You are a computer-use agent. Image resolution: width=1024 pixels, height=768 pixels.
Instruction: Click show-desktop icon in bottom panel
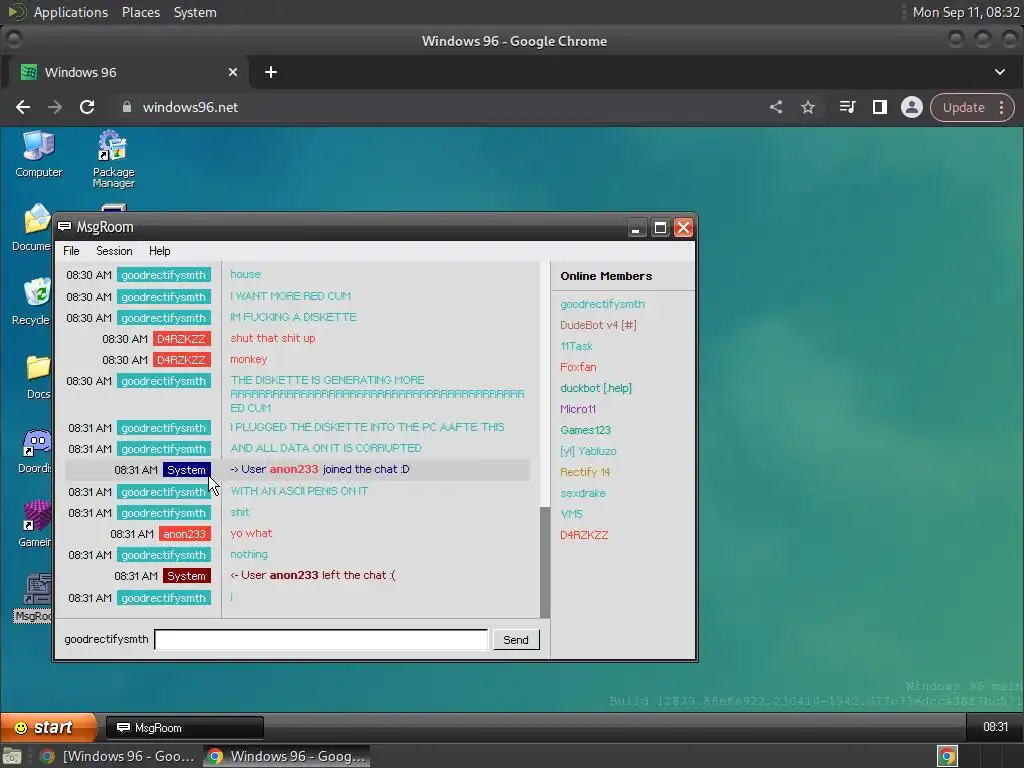tap(12, 756)
